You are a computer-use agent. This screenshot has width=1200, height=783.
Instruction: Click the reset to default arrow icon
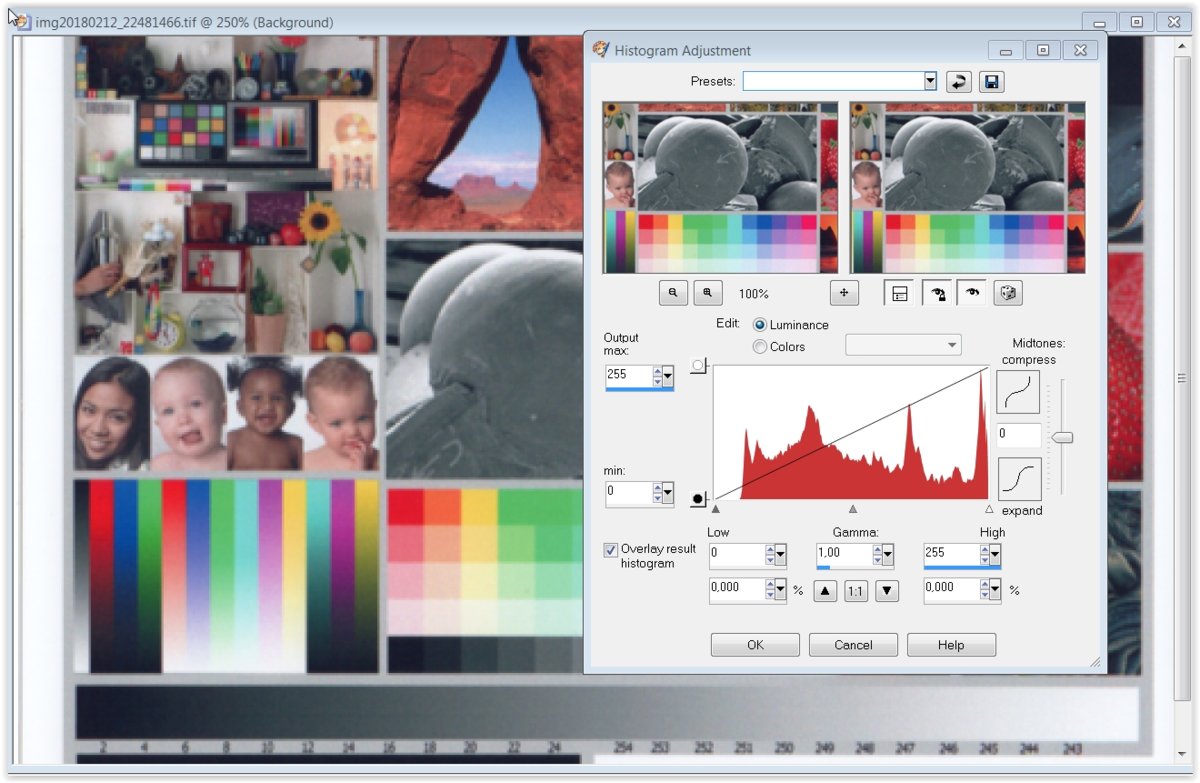[x=959, y=82]
